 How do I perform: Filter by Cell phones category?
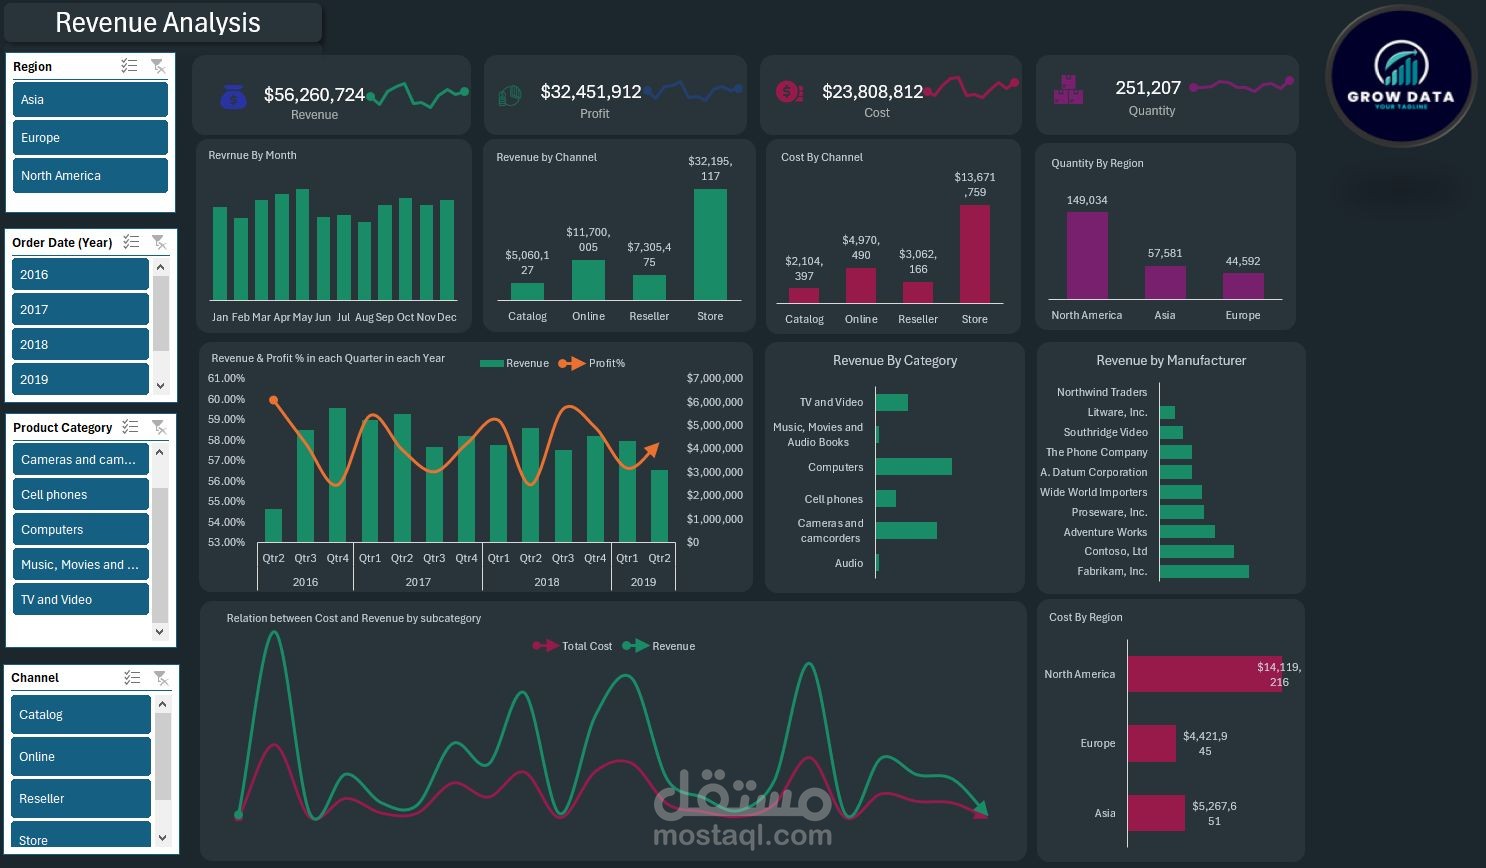click(x=81, y=495)
